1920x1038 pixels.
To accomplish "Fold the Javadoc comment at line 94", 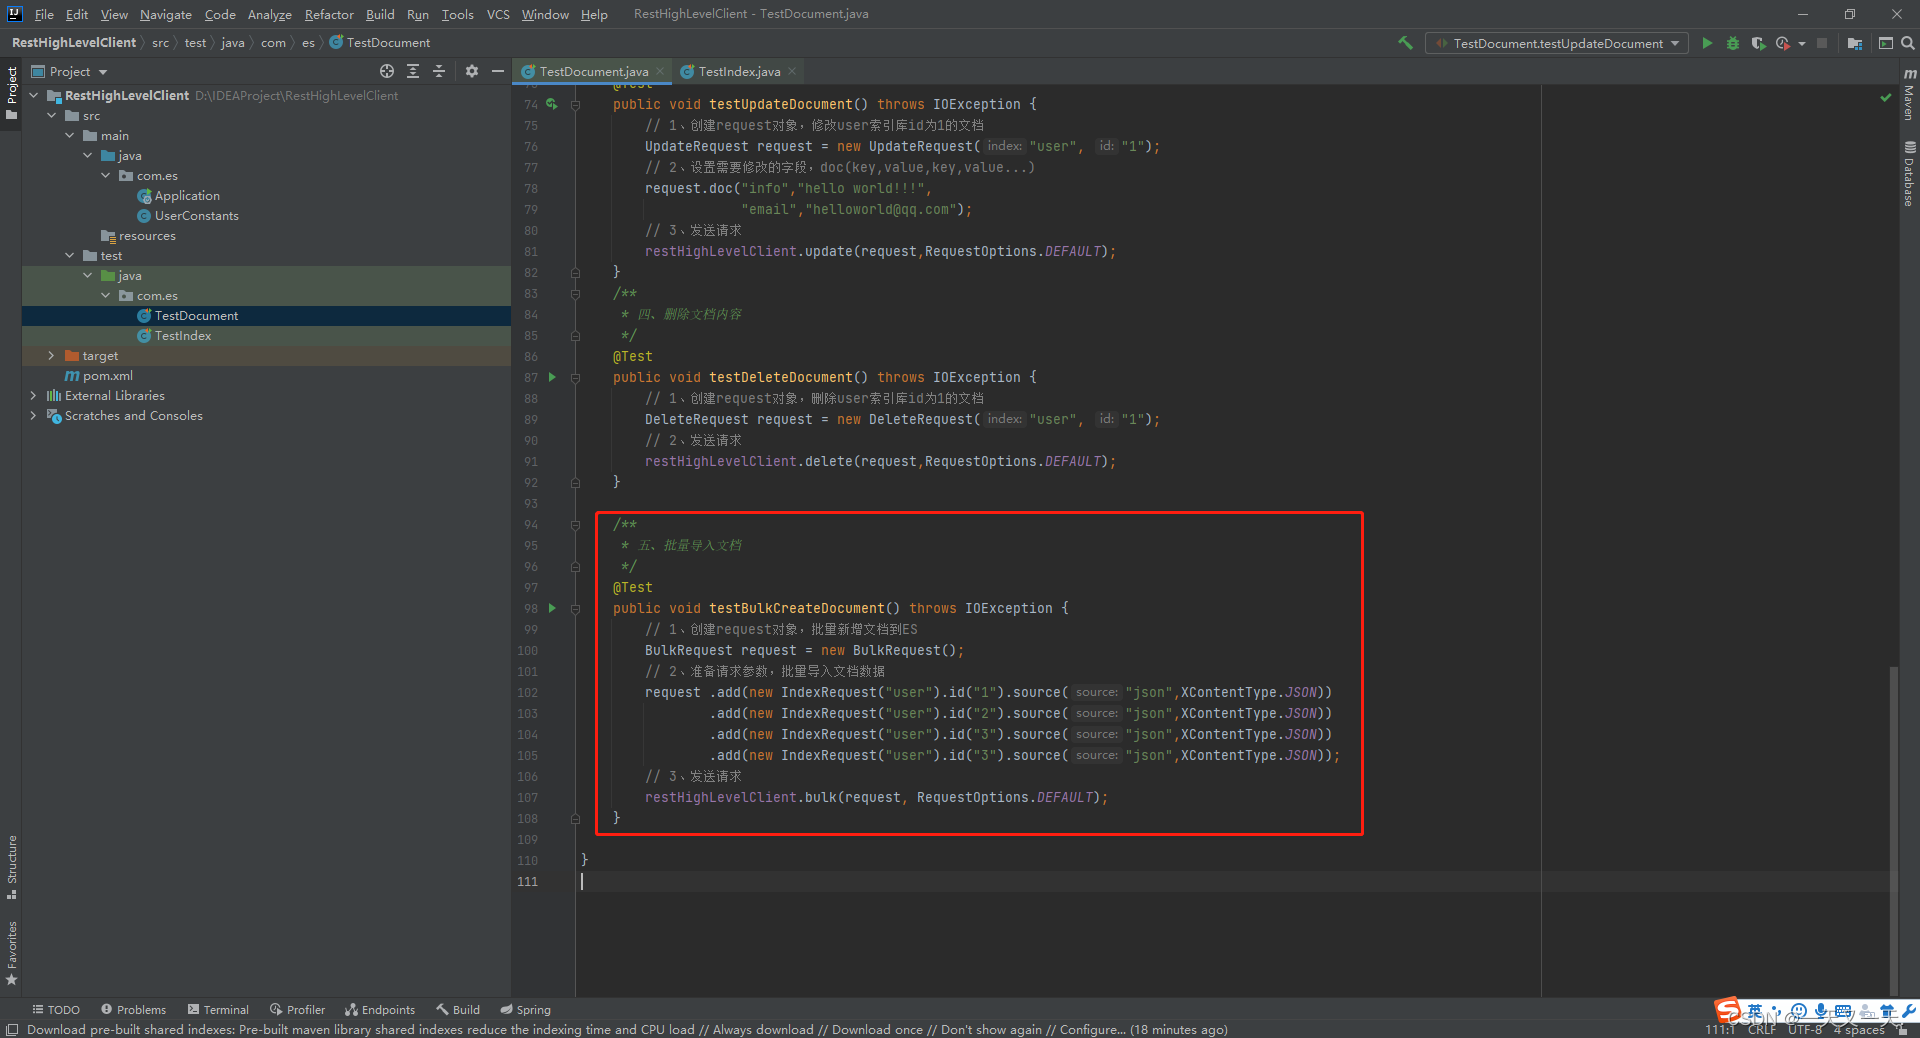I will point(576,524).
